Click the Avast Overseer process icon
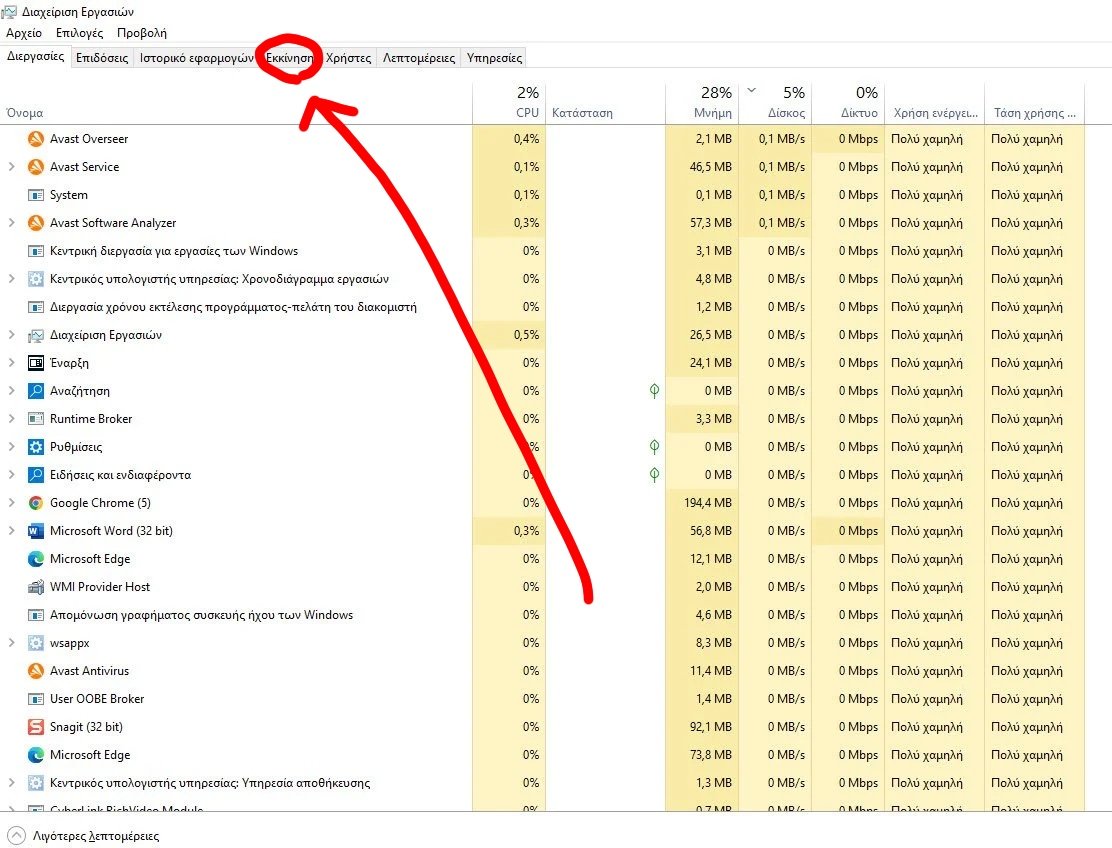The width and height of the screenshot is (1112, 848). tap(35, 139)
